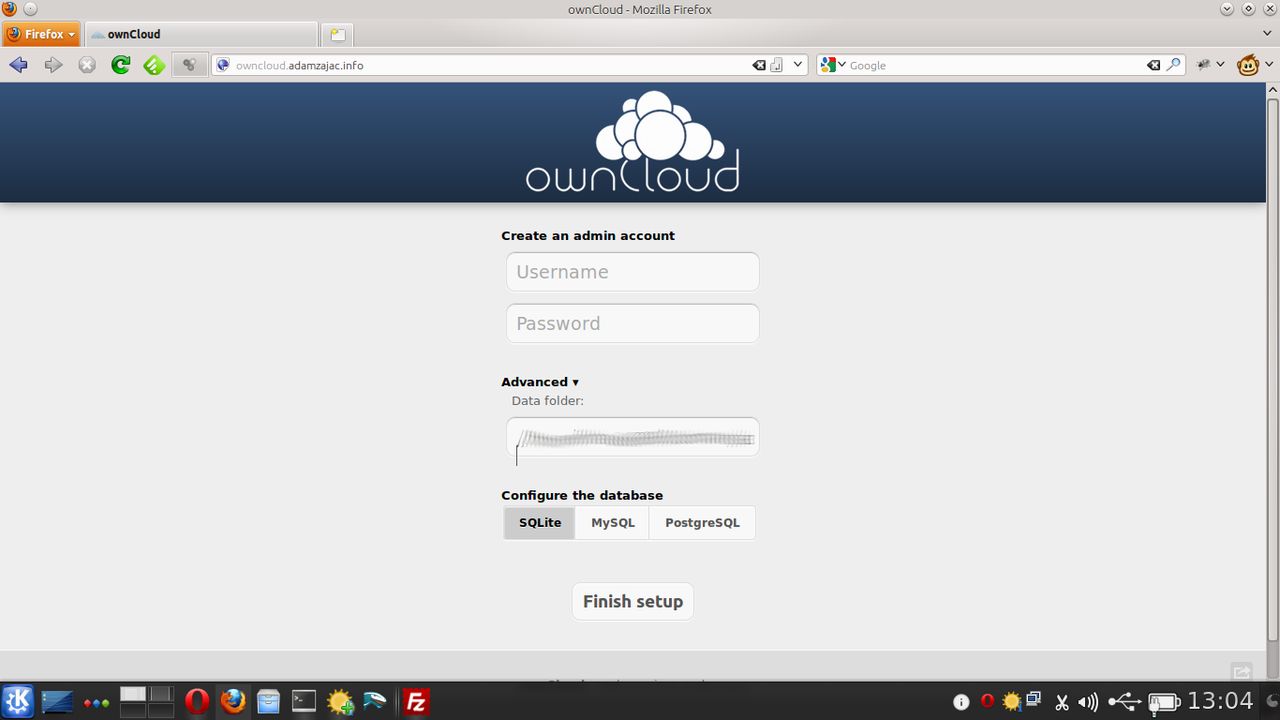Click the ownCloud logo
Screen dimensions: 1280x720
coord(633,142)
